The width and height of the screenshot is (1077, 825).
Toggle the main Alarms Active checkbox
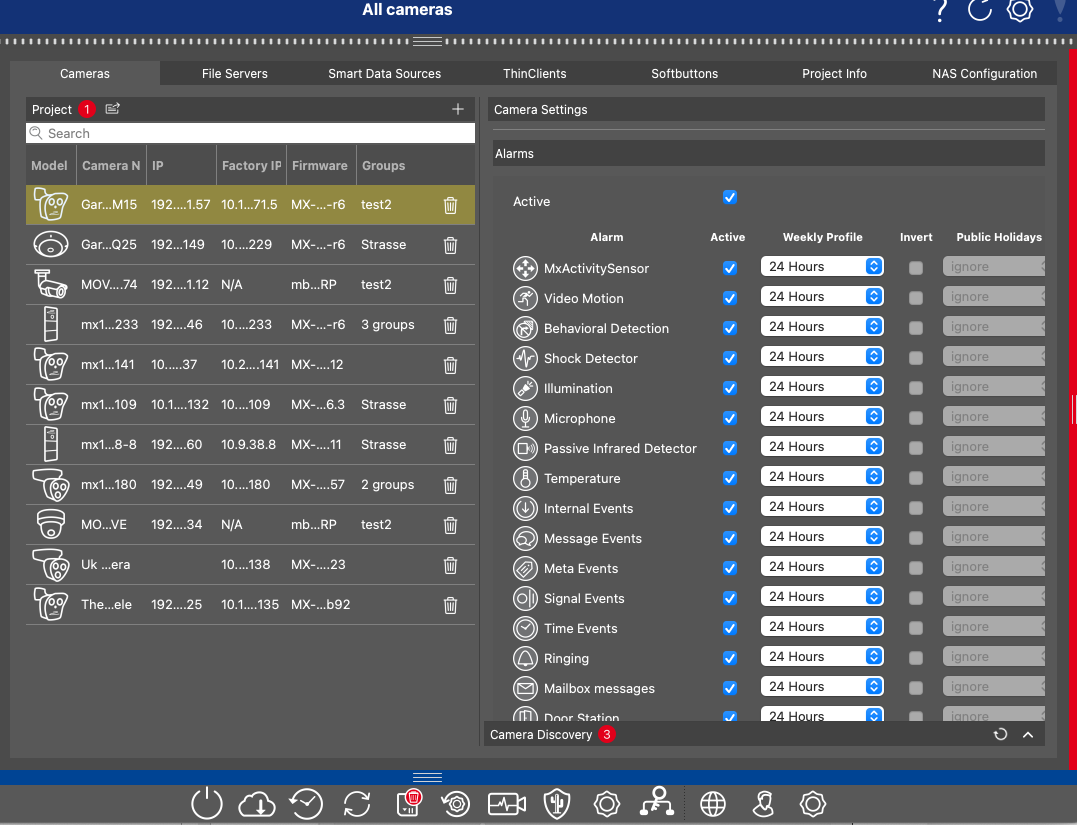tap(730, 197)
